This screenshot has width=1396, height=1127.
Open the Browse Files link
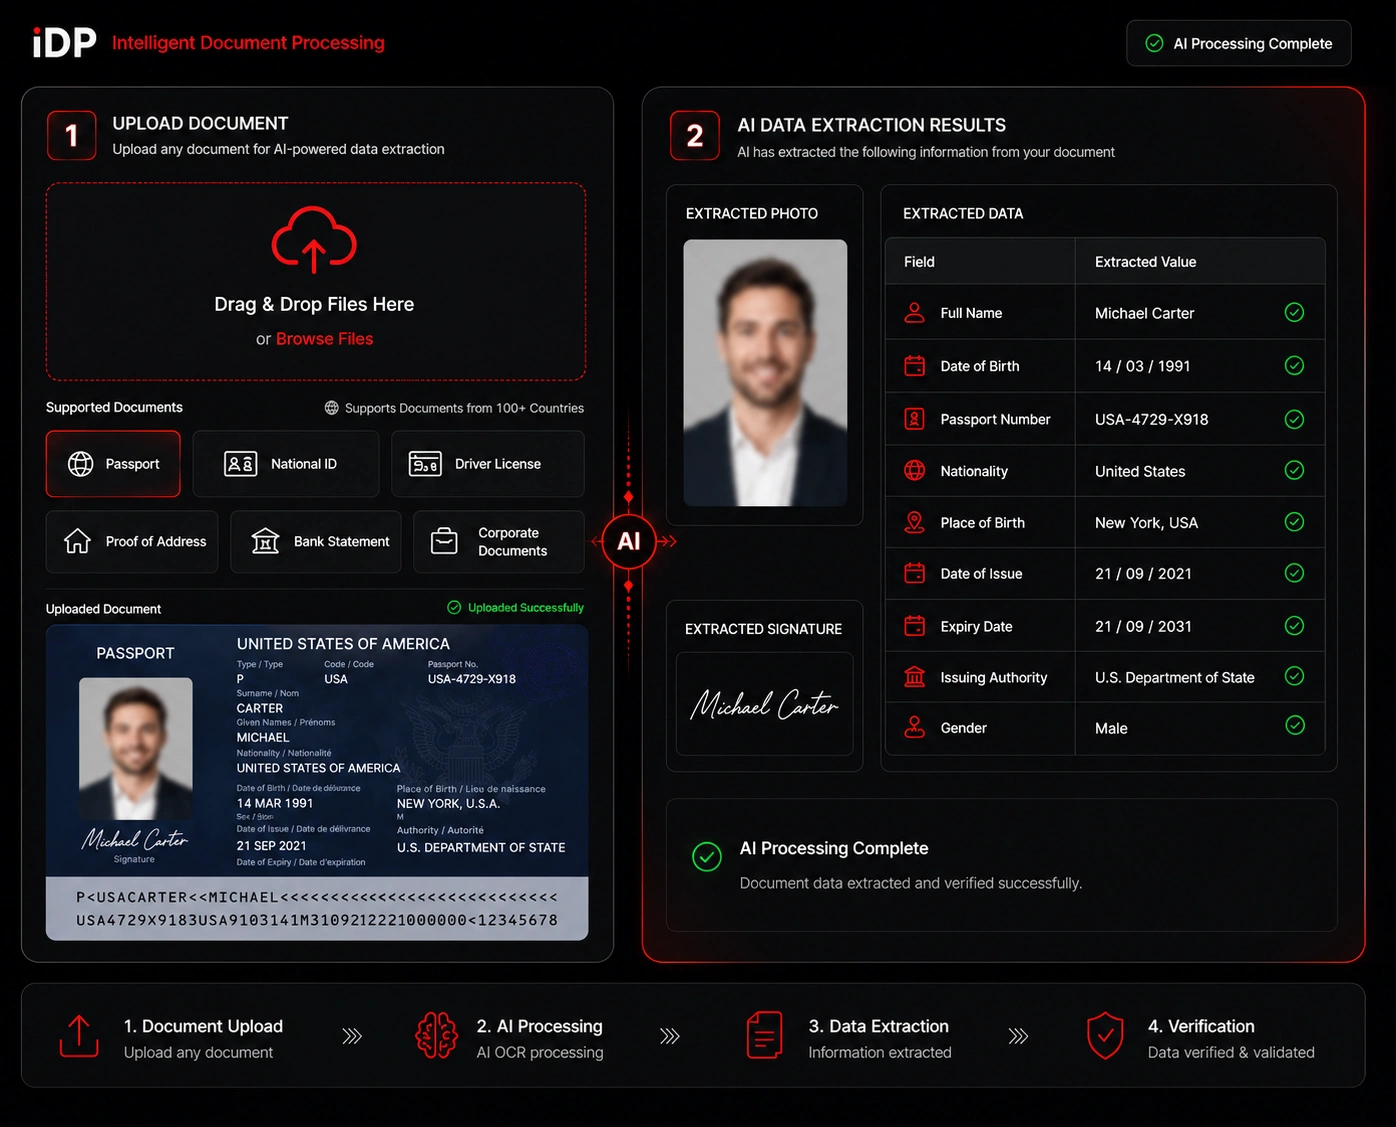coord(324,339)
